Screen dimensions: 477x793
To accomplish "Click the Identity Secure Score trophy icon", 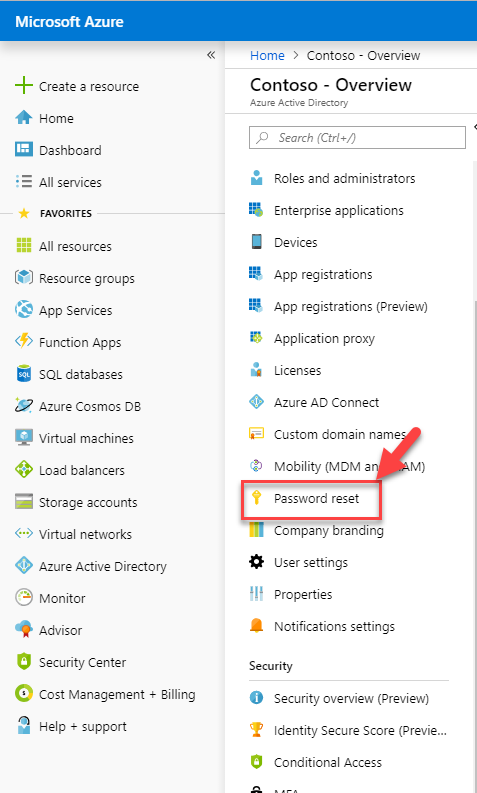I will point(256,729).
